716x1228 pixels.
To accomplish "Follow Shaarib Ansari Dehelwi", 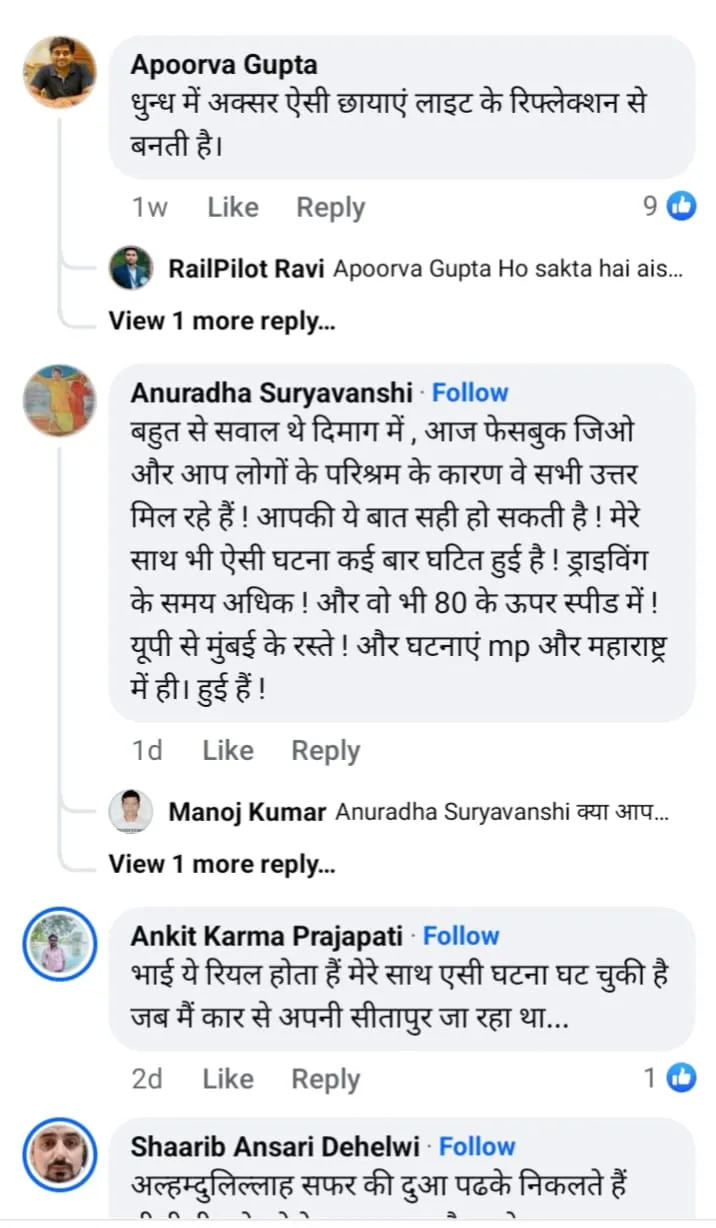I will click(x=477, y=1146).
